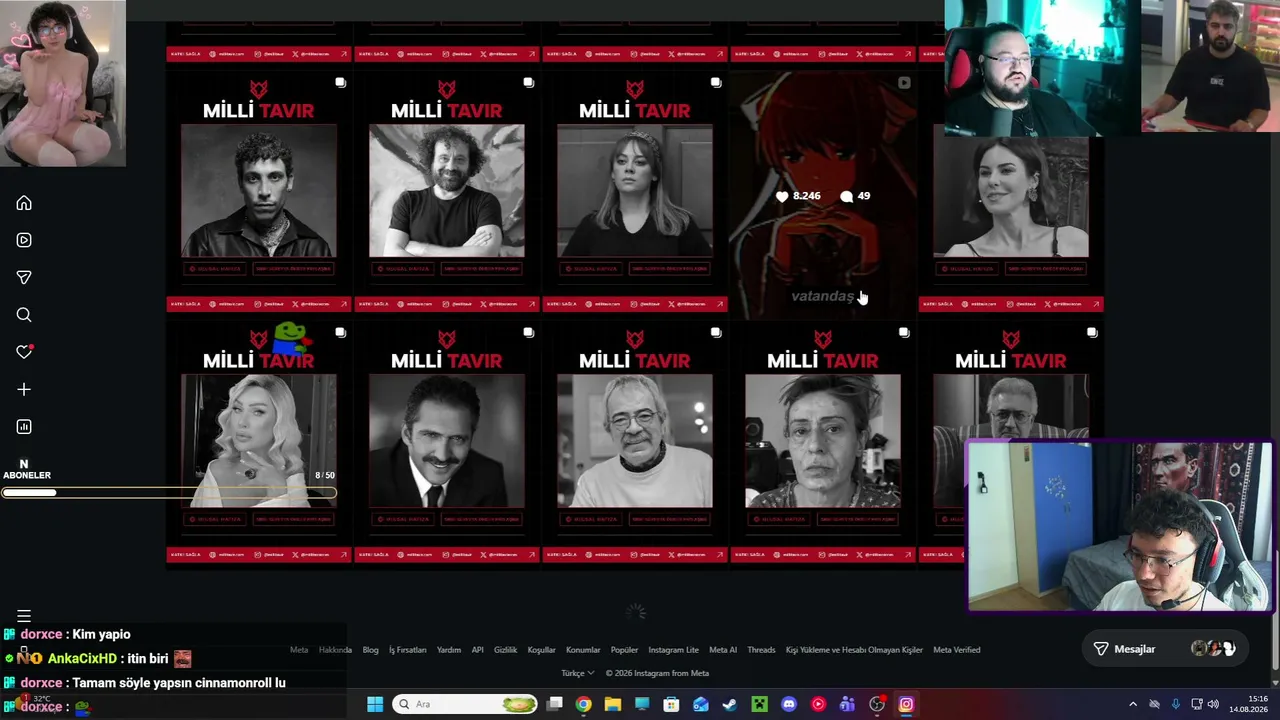Viewport: 1280px width, 720px height.
Task: Expand the hidden system tray icons chevron
Action: [x=1132, y=705]
